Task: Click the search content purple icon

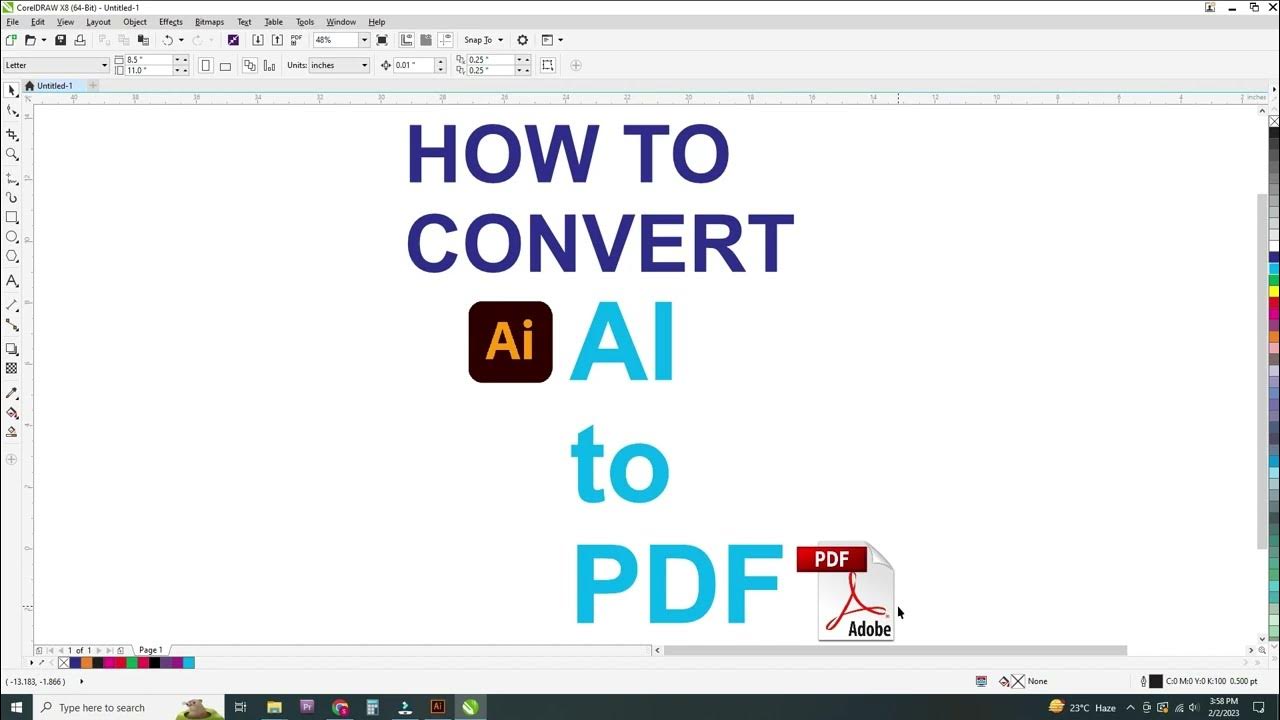Action: point(233,40)
